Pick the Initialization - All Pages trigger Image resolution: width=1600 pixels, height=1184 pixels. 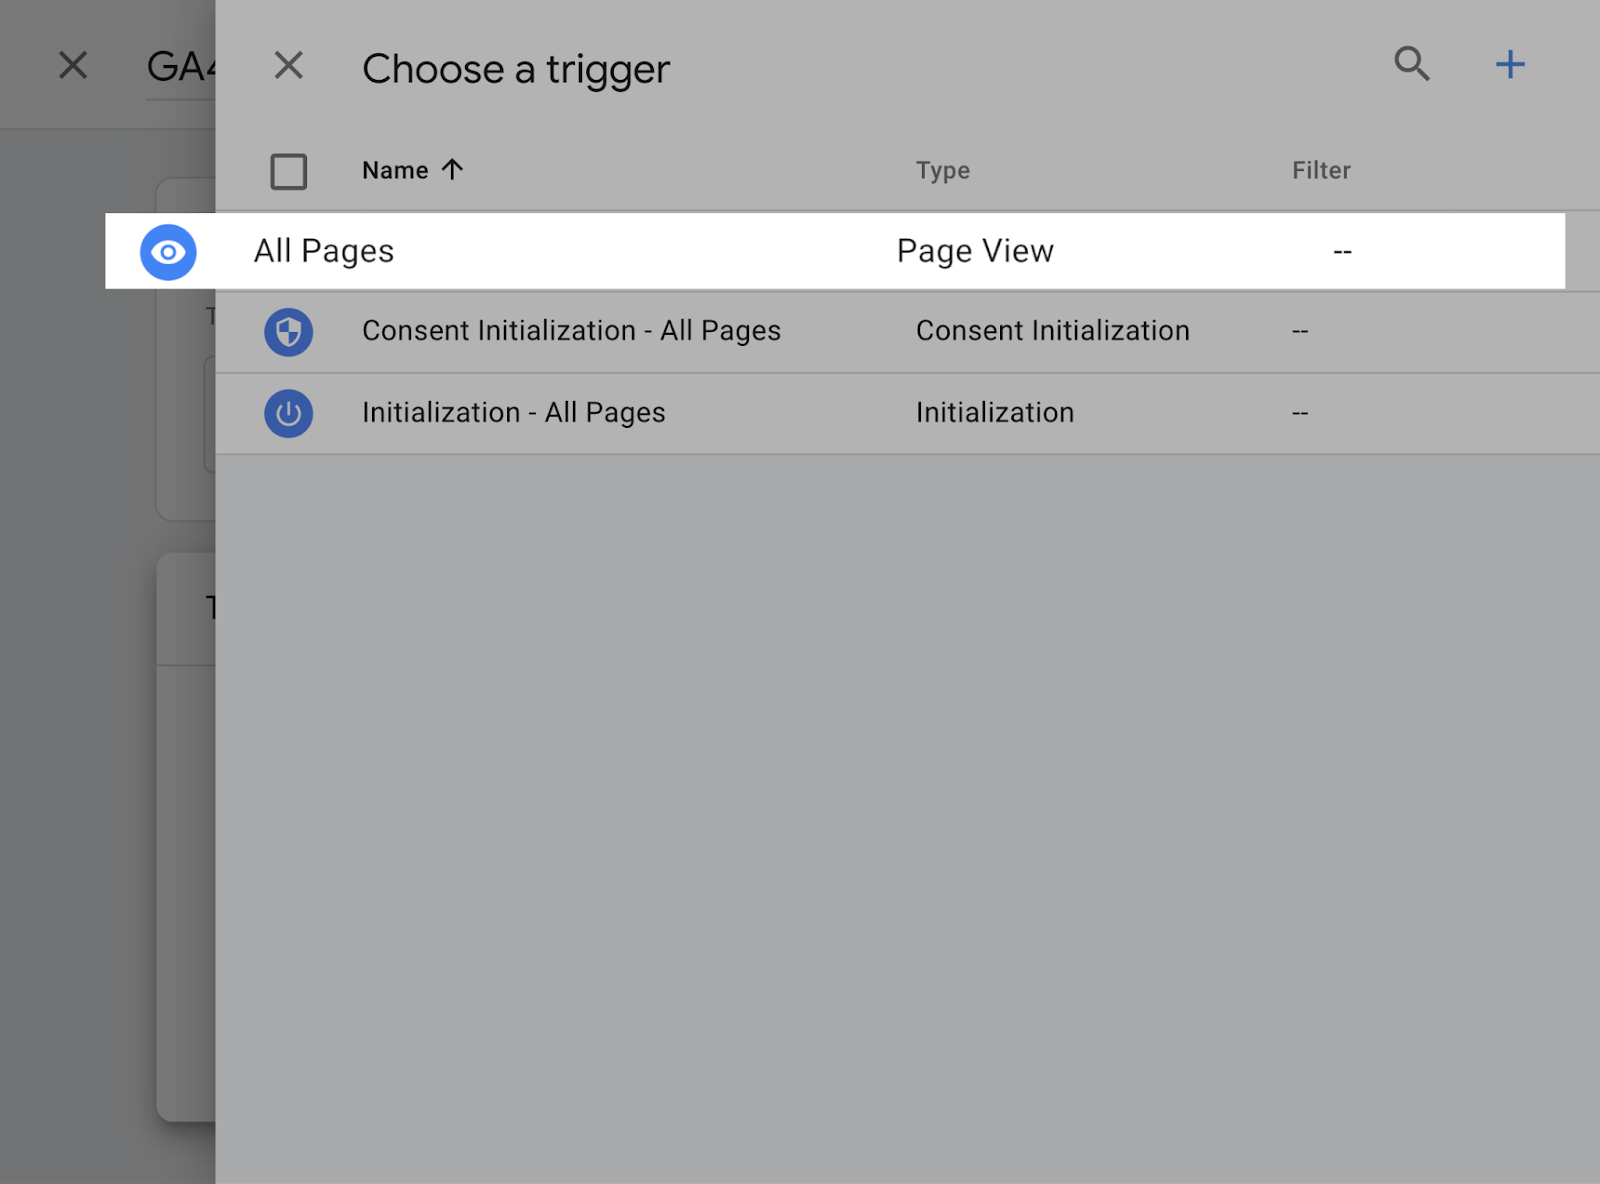pyautogui.click(x=514, y=412)
